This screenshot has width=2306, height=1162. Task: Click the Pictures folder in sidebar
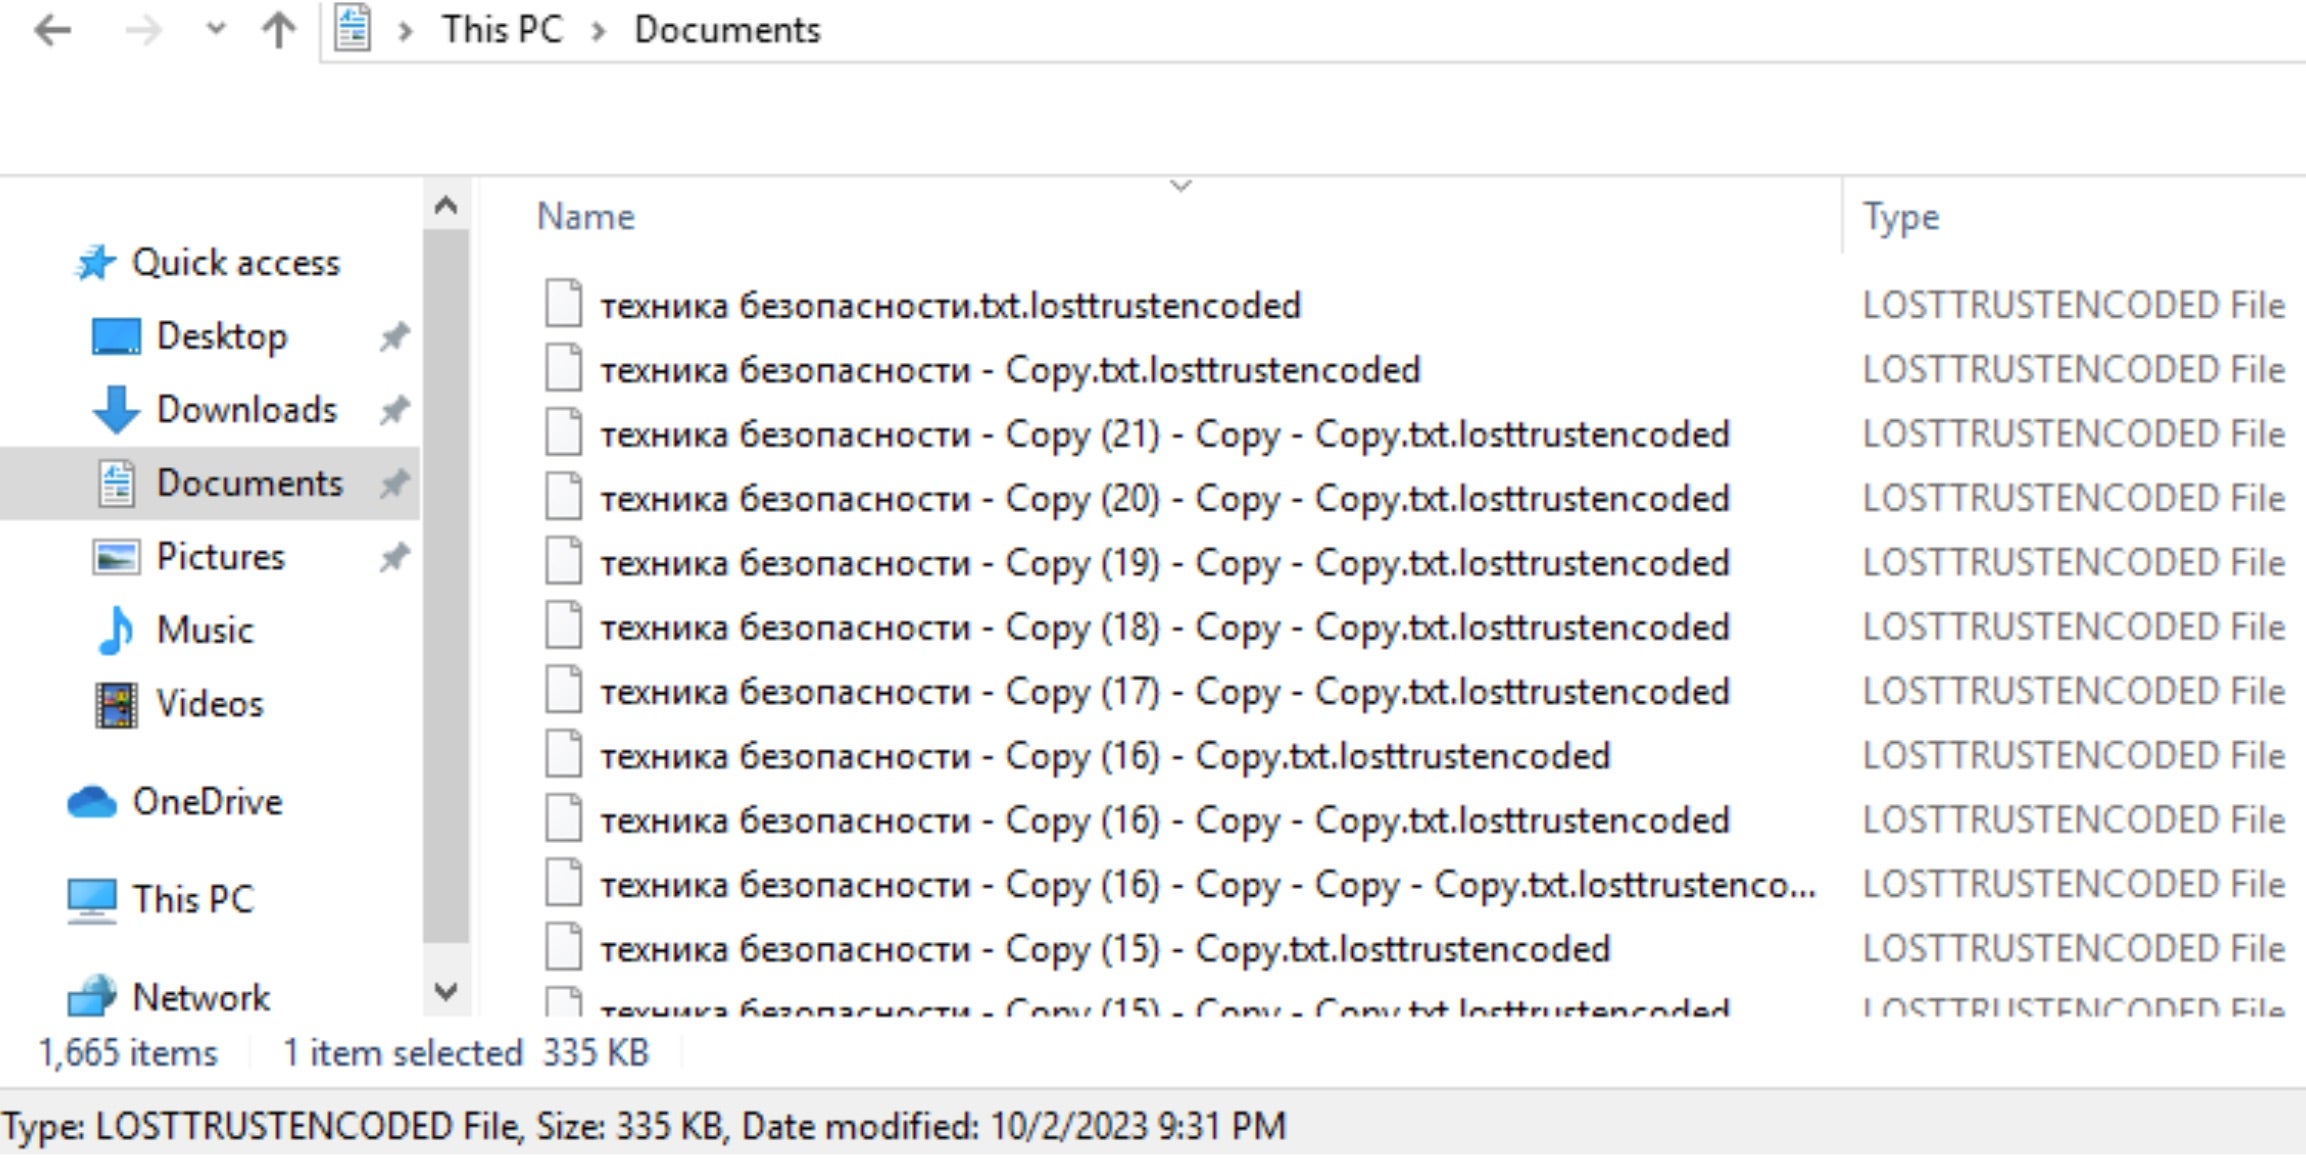[x=220, y=557]
